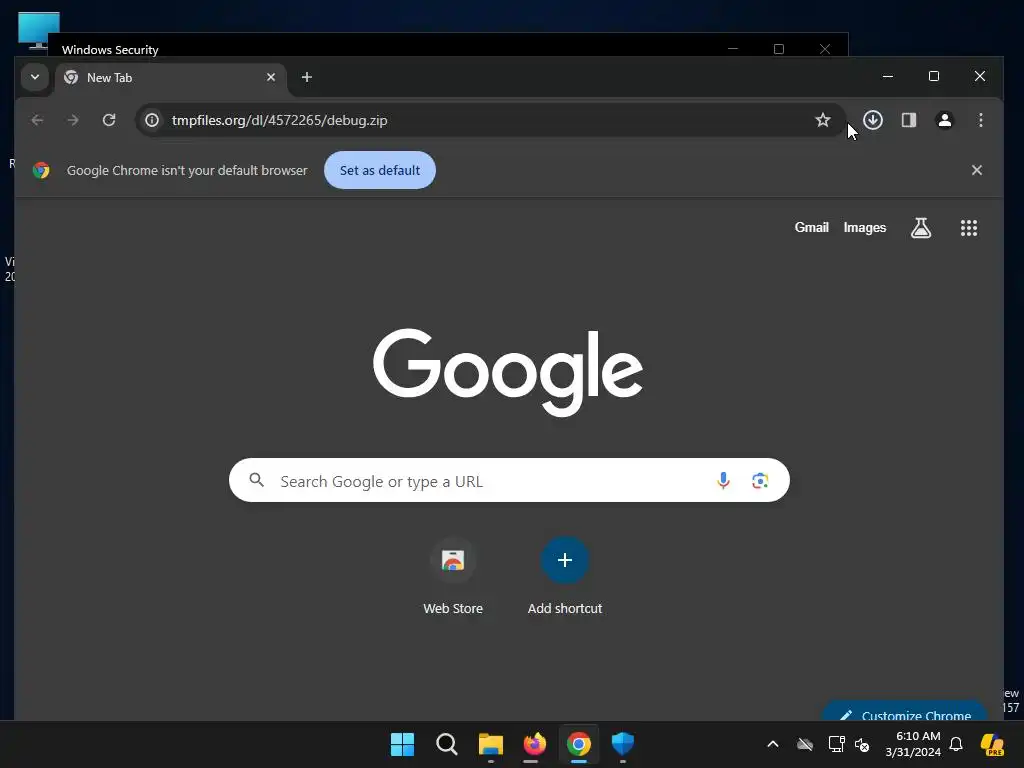The width and height of the screenshot is (1024, 768).
Task: Click the magnifier icon in search box
Action: 257,481
